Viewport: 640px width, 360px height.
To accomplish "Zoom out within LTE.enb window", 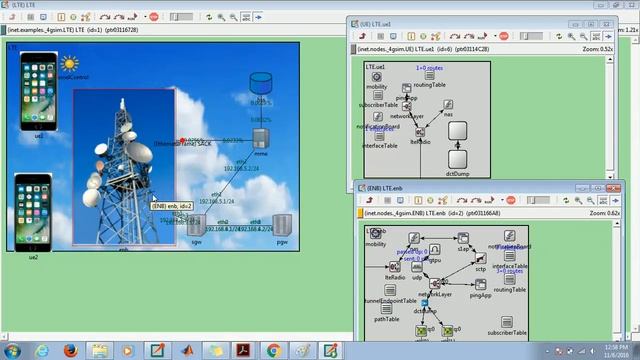I will click(x=591, y=200).
